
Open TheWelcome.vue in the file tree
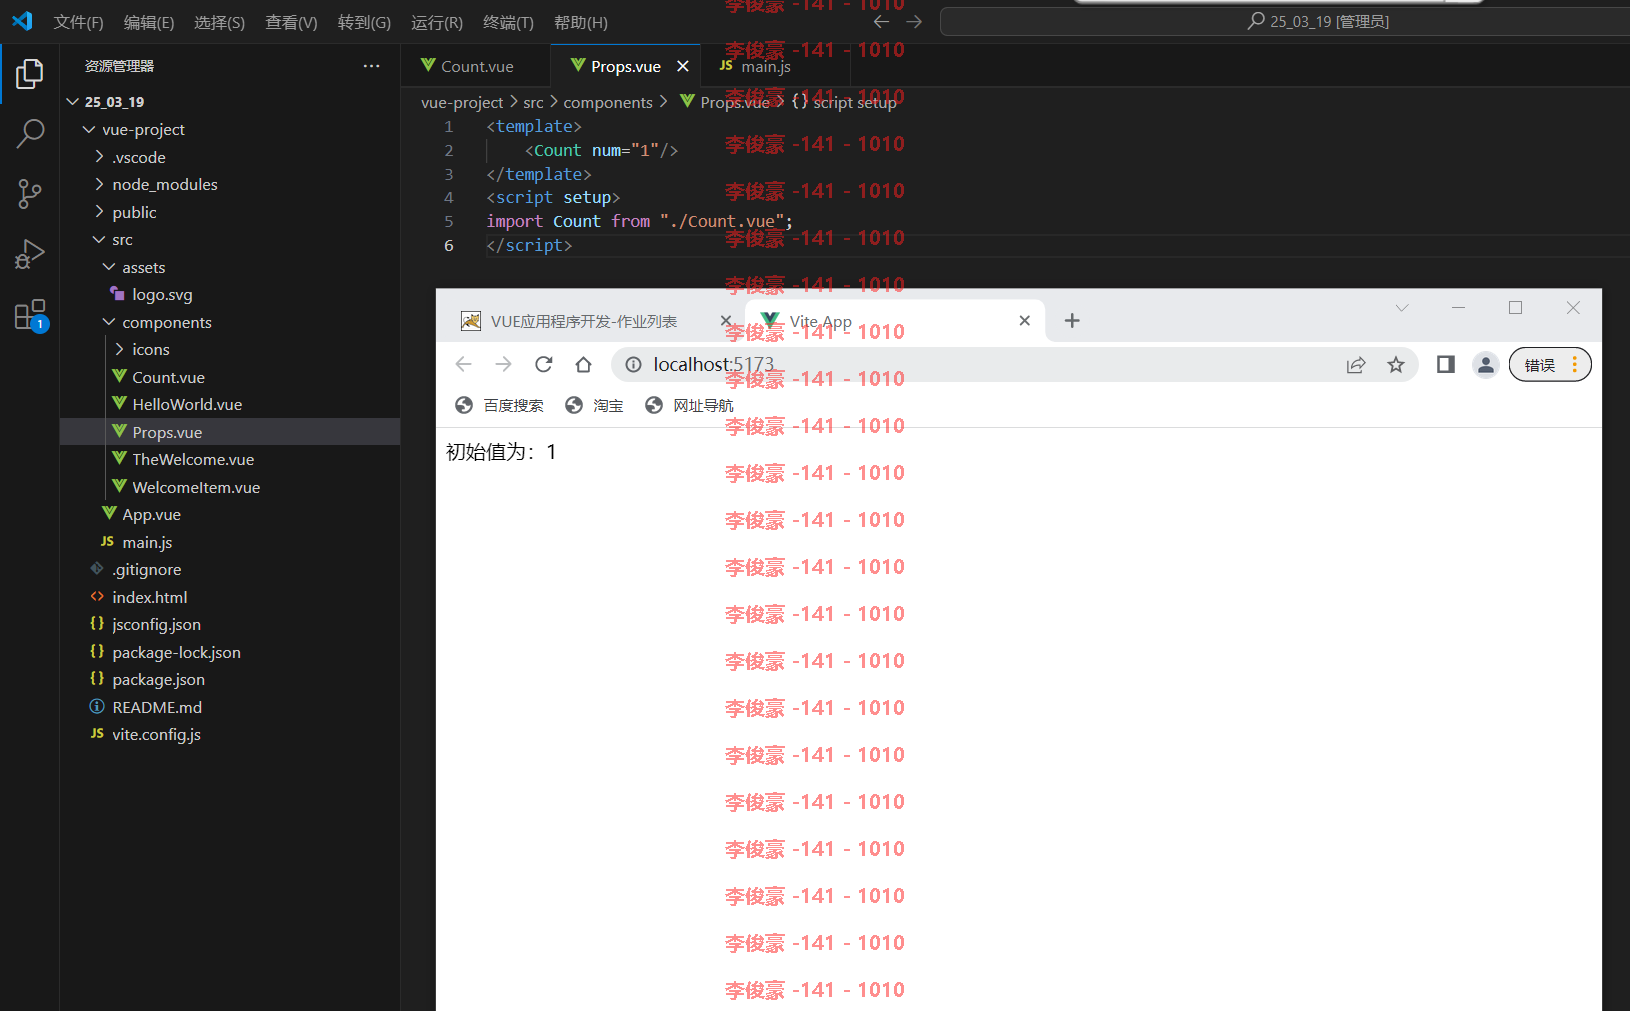point(230,459)
